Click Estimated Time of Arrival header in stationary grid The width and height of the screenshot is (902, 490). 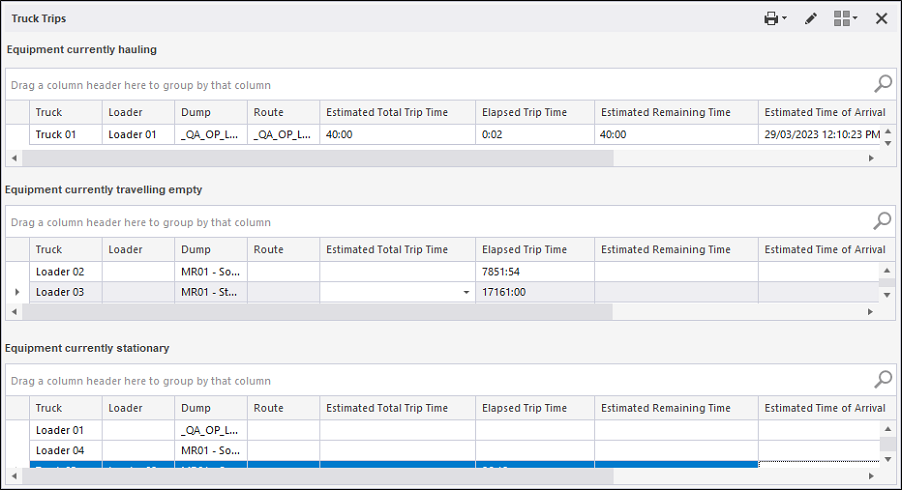pyautogui.click(x=826, y=408)
